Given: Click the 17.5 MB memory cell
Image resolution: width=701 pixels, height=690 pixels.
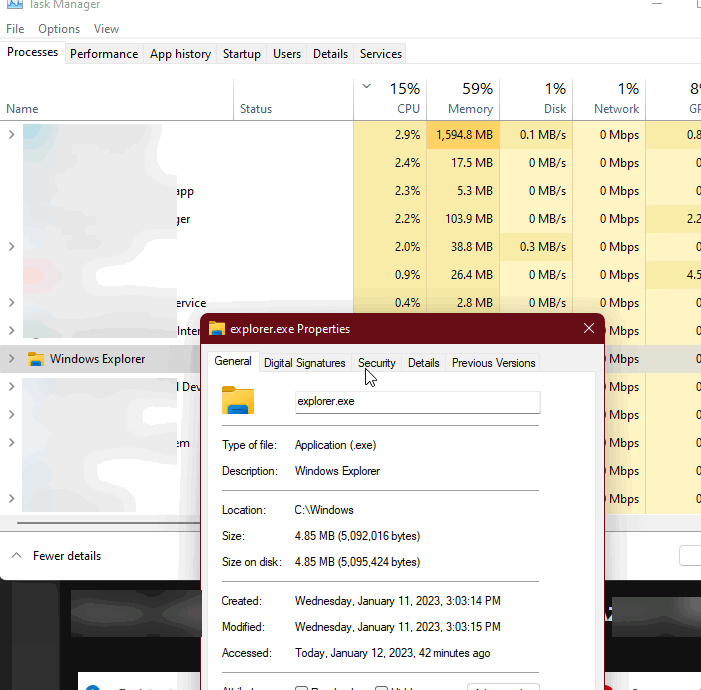Looking at the screenshot, I should tap(463, 163).
